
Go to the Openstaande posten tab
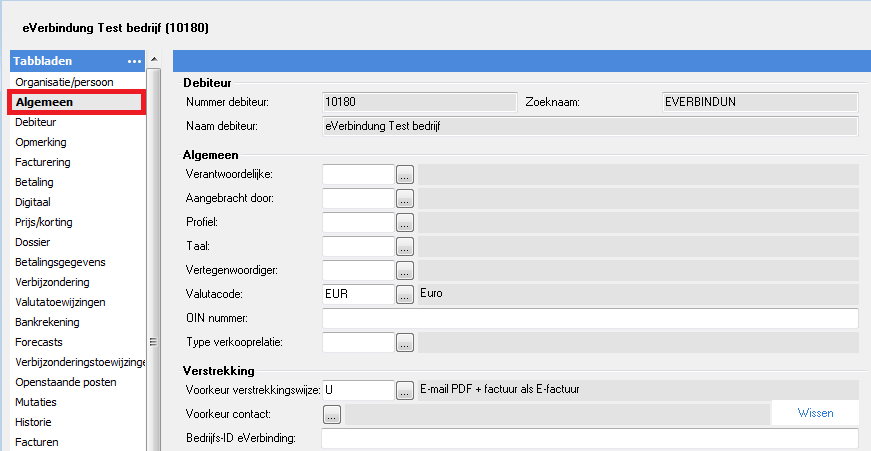coord(66,382)
